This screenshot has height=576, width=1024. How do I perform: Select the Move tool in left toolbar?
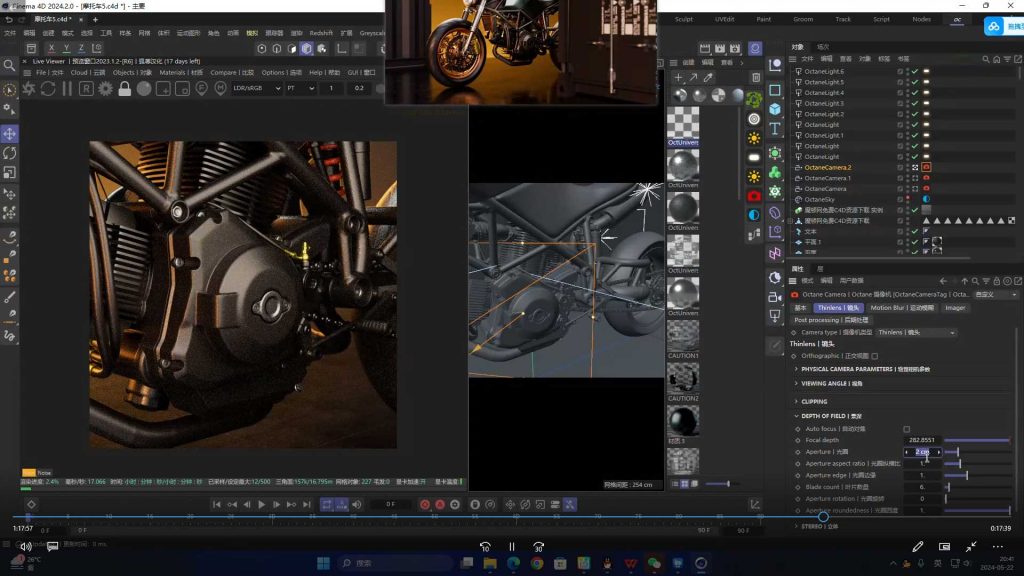coord(10,133)
